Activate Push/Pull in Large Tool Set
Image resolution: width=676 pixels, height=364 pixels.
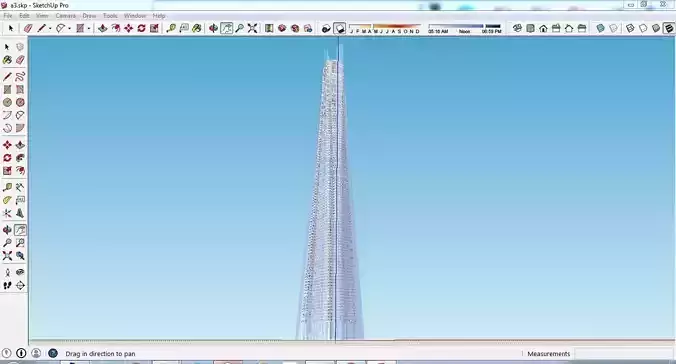tap(20, 145)
